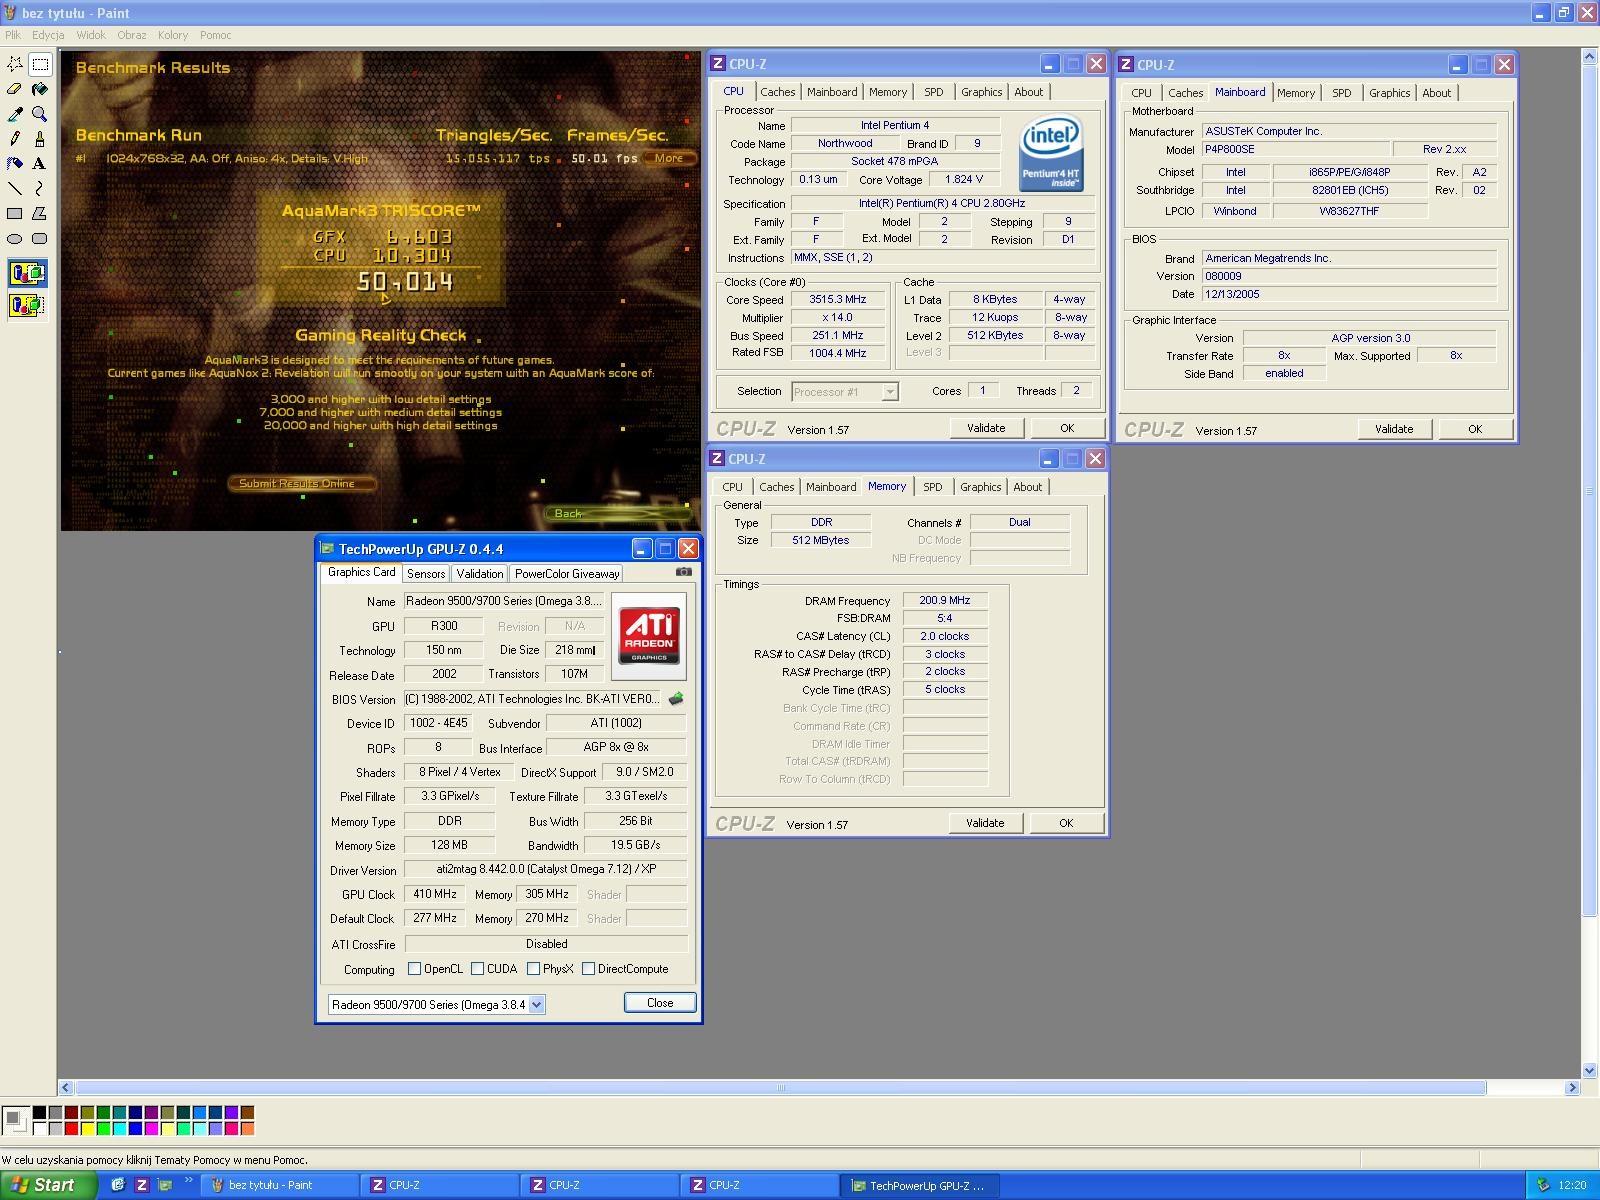This screenshot has width=1600, height=1200.
Task: Click the ATI Radeon logo in GPU-Z
Action: tap(649, 637)
